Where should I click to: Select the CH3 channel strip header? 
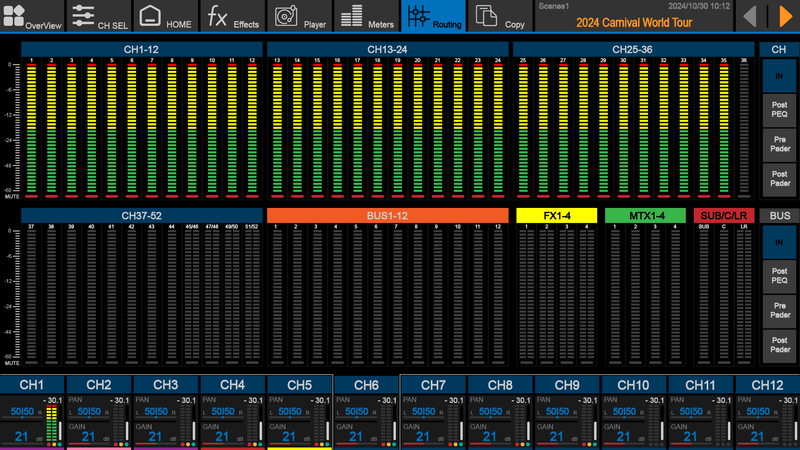tap(165, 385)
